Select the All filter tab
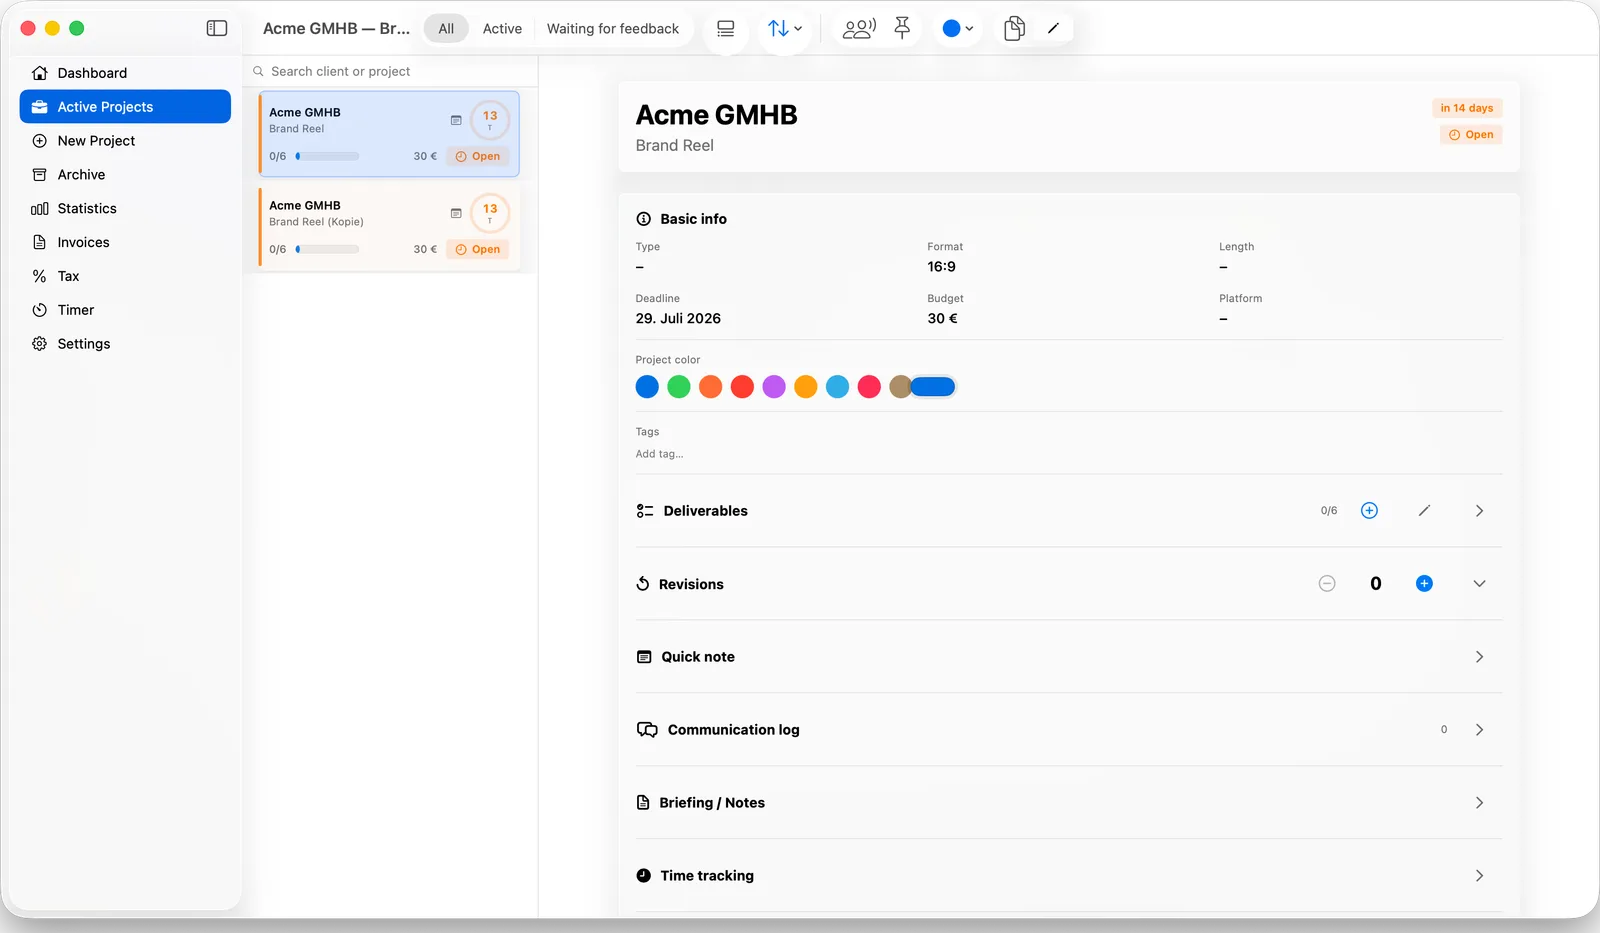 click(x=446, y=29)
